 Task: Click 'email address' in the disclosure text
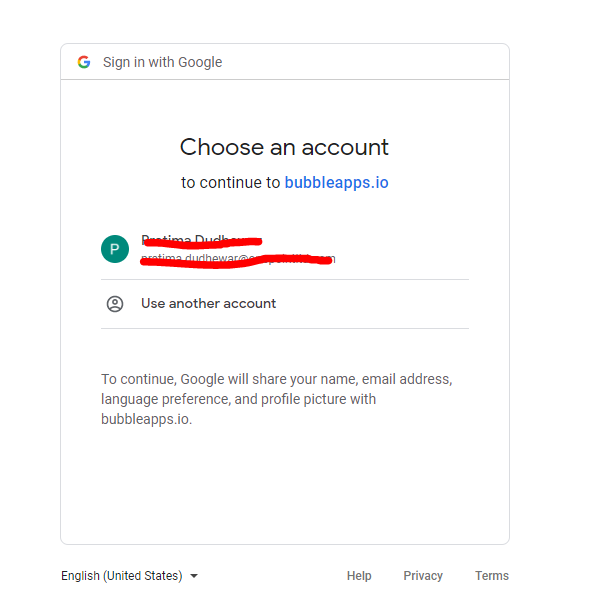[407, 380]
